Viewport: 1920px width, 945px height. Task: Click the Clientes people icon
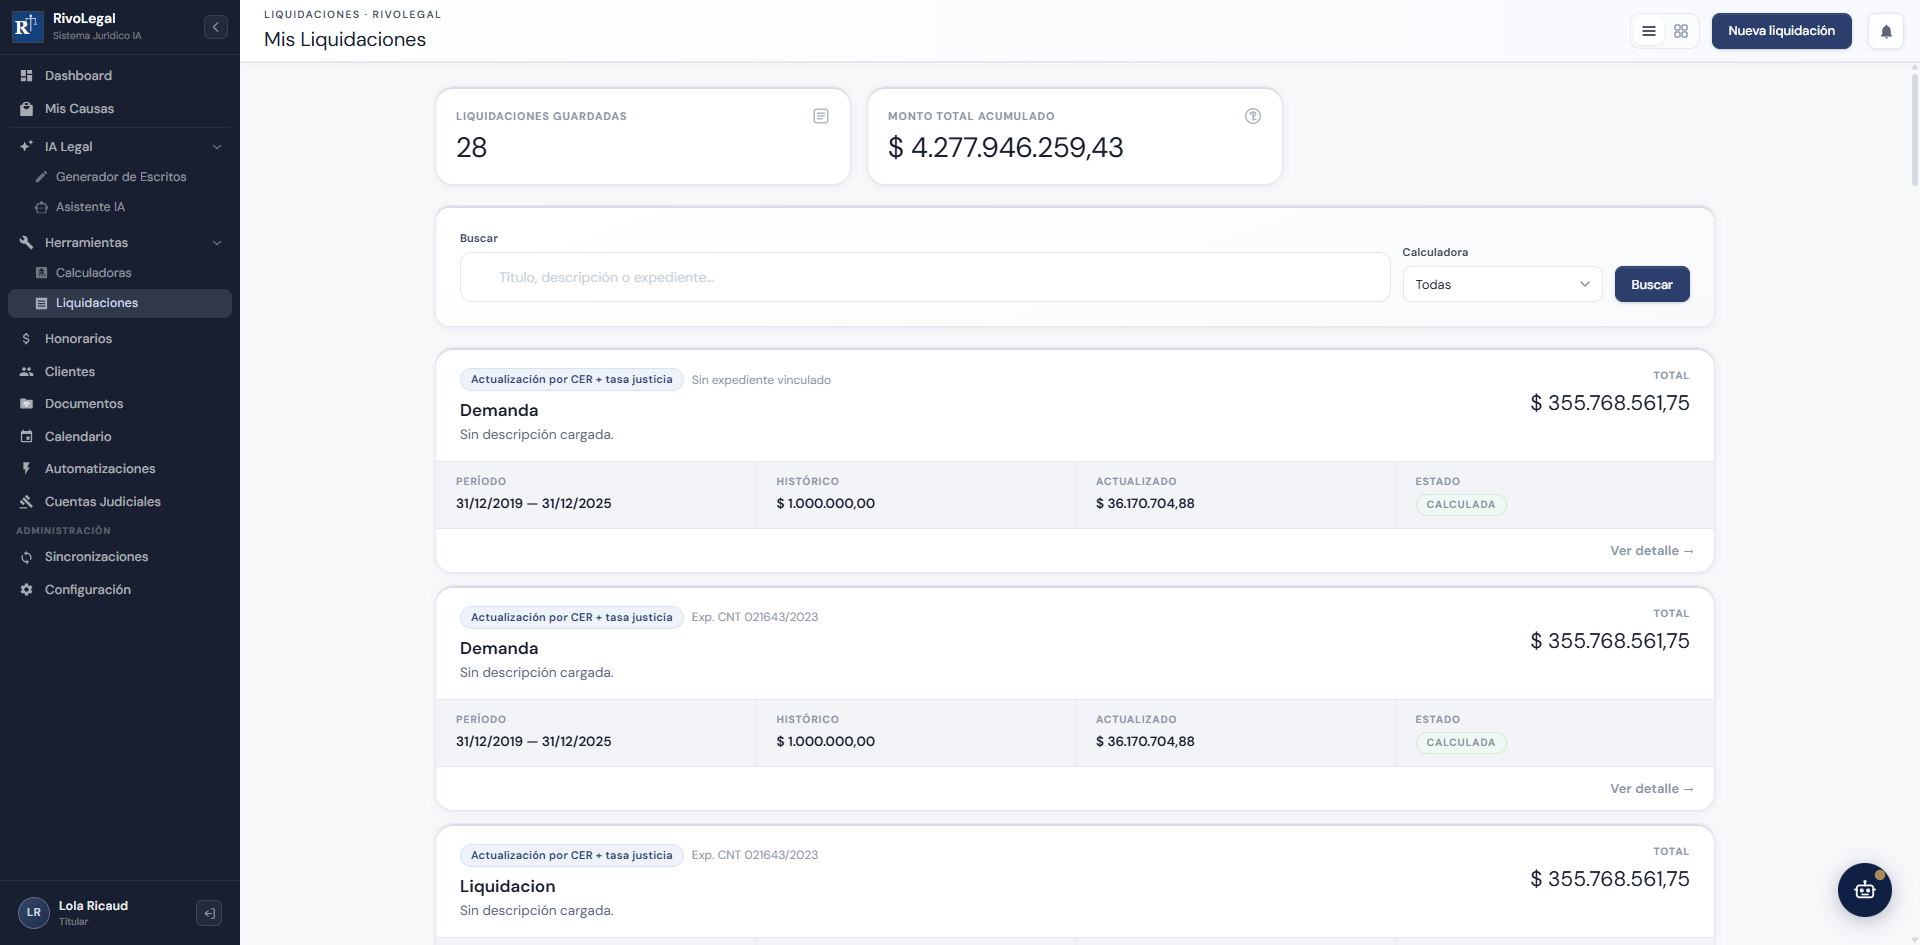(27, 372)
